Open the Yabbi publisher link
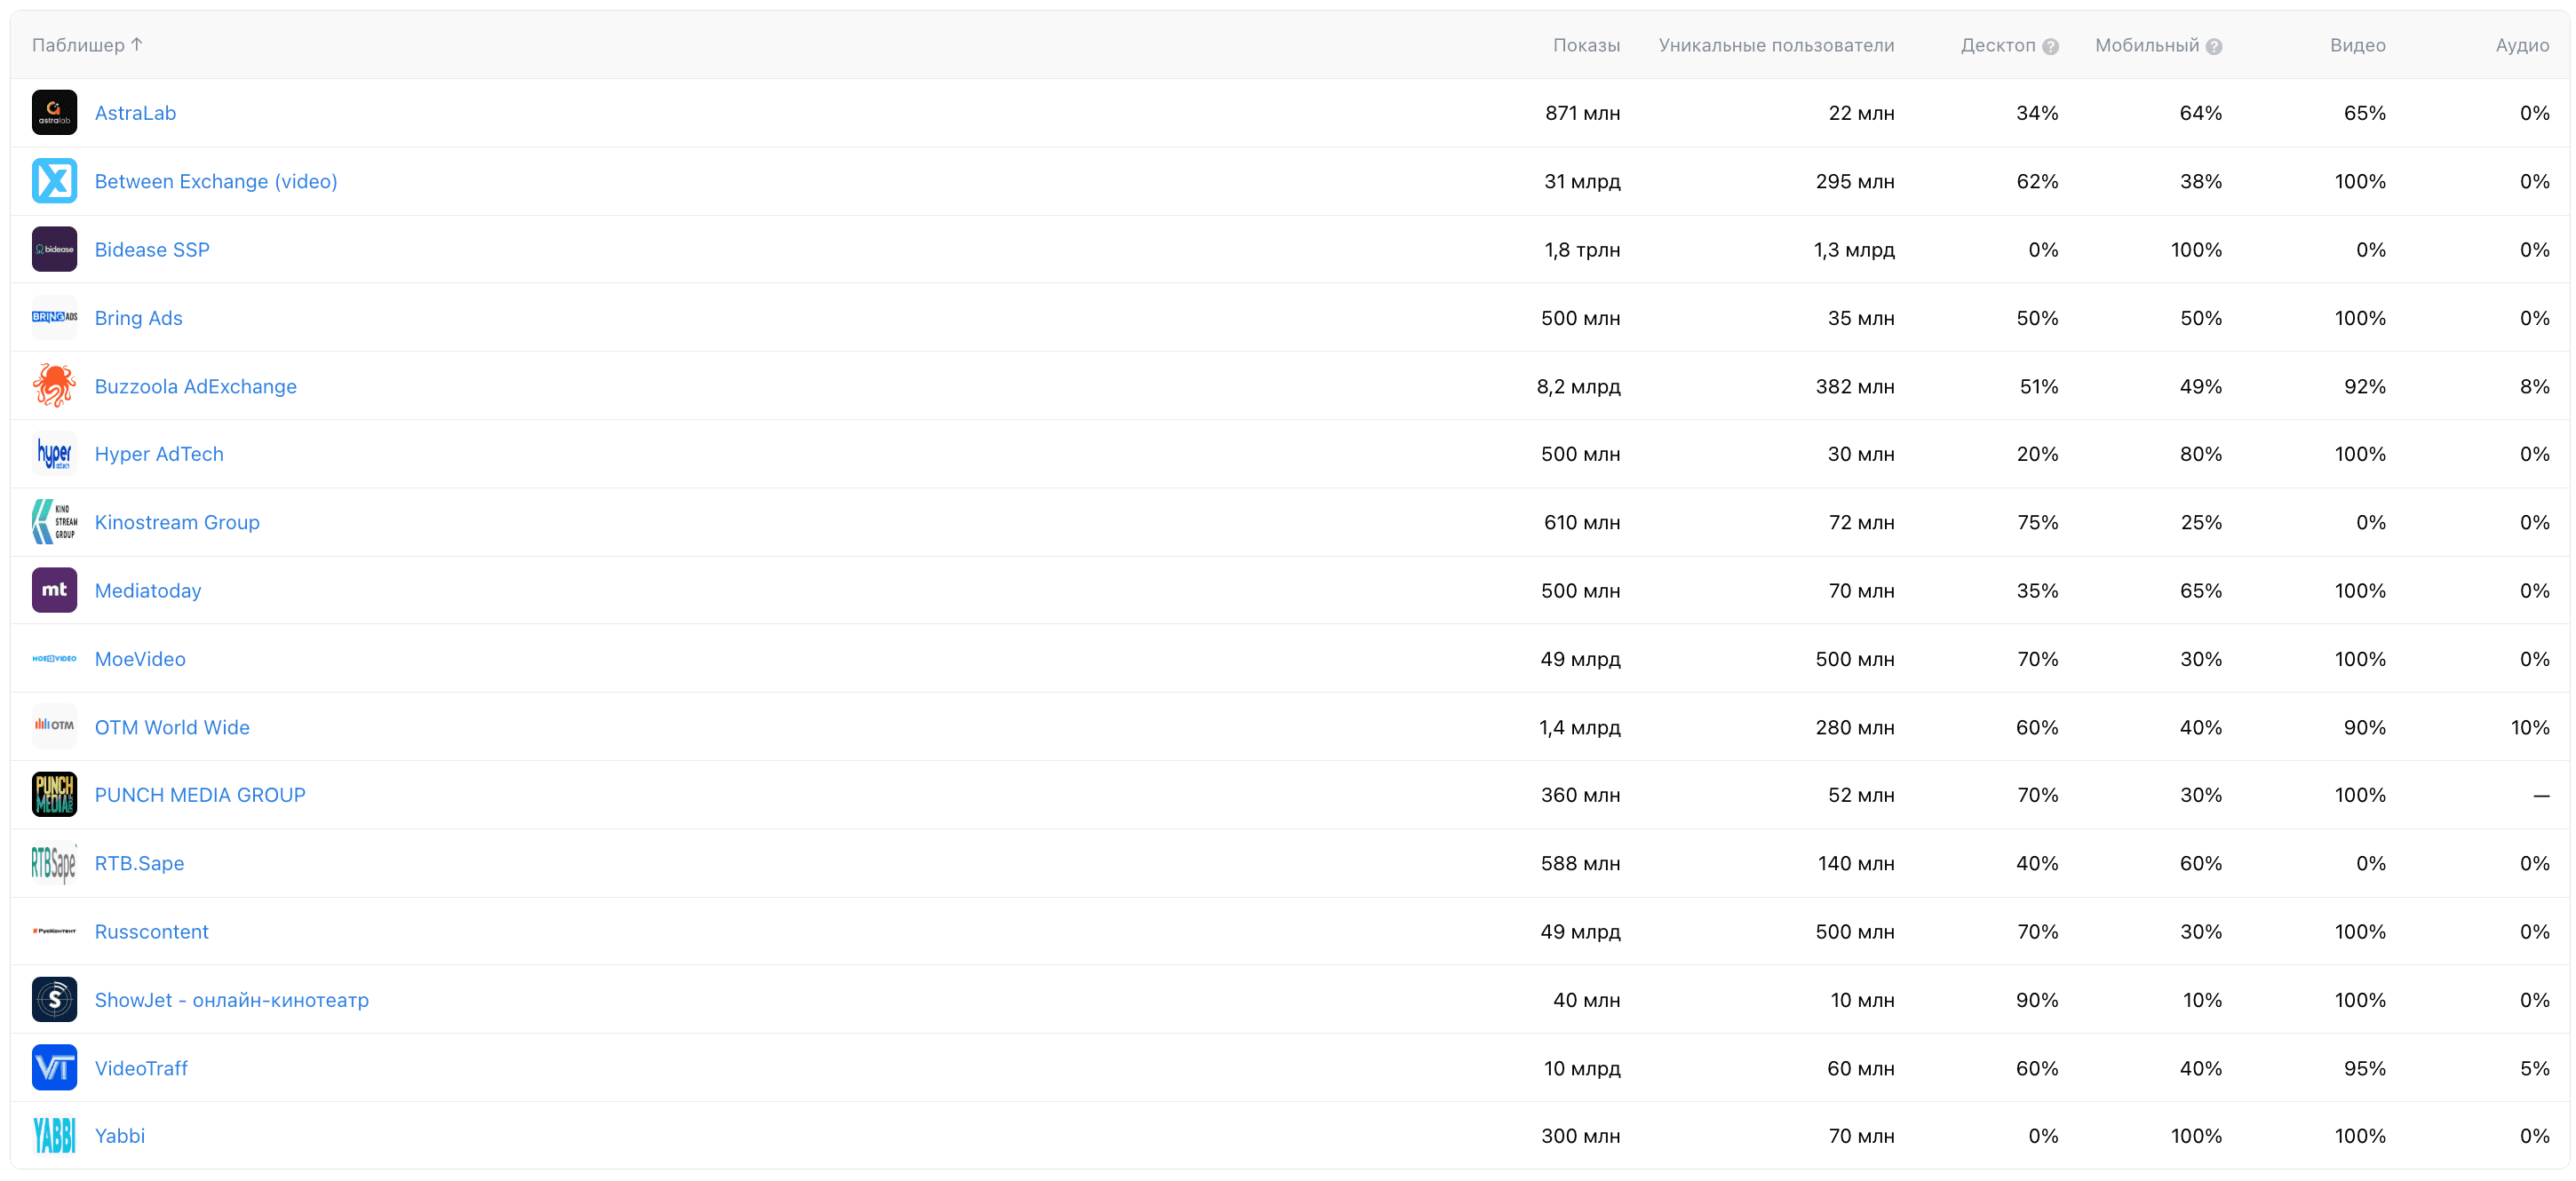The width and height of the screenshot is (2576, 1181). [x=120, y=1136]
